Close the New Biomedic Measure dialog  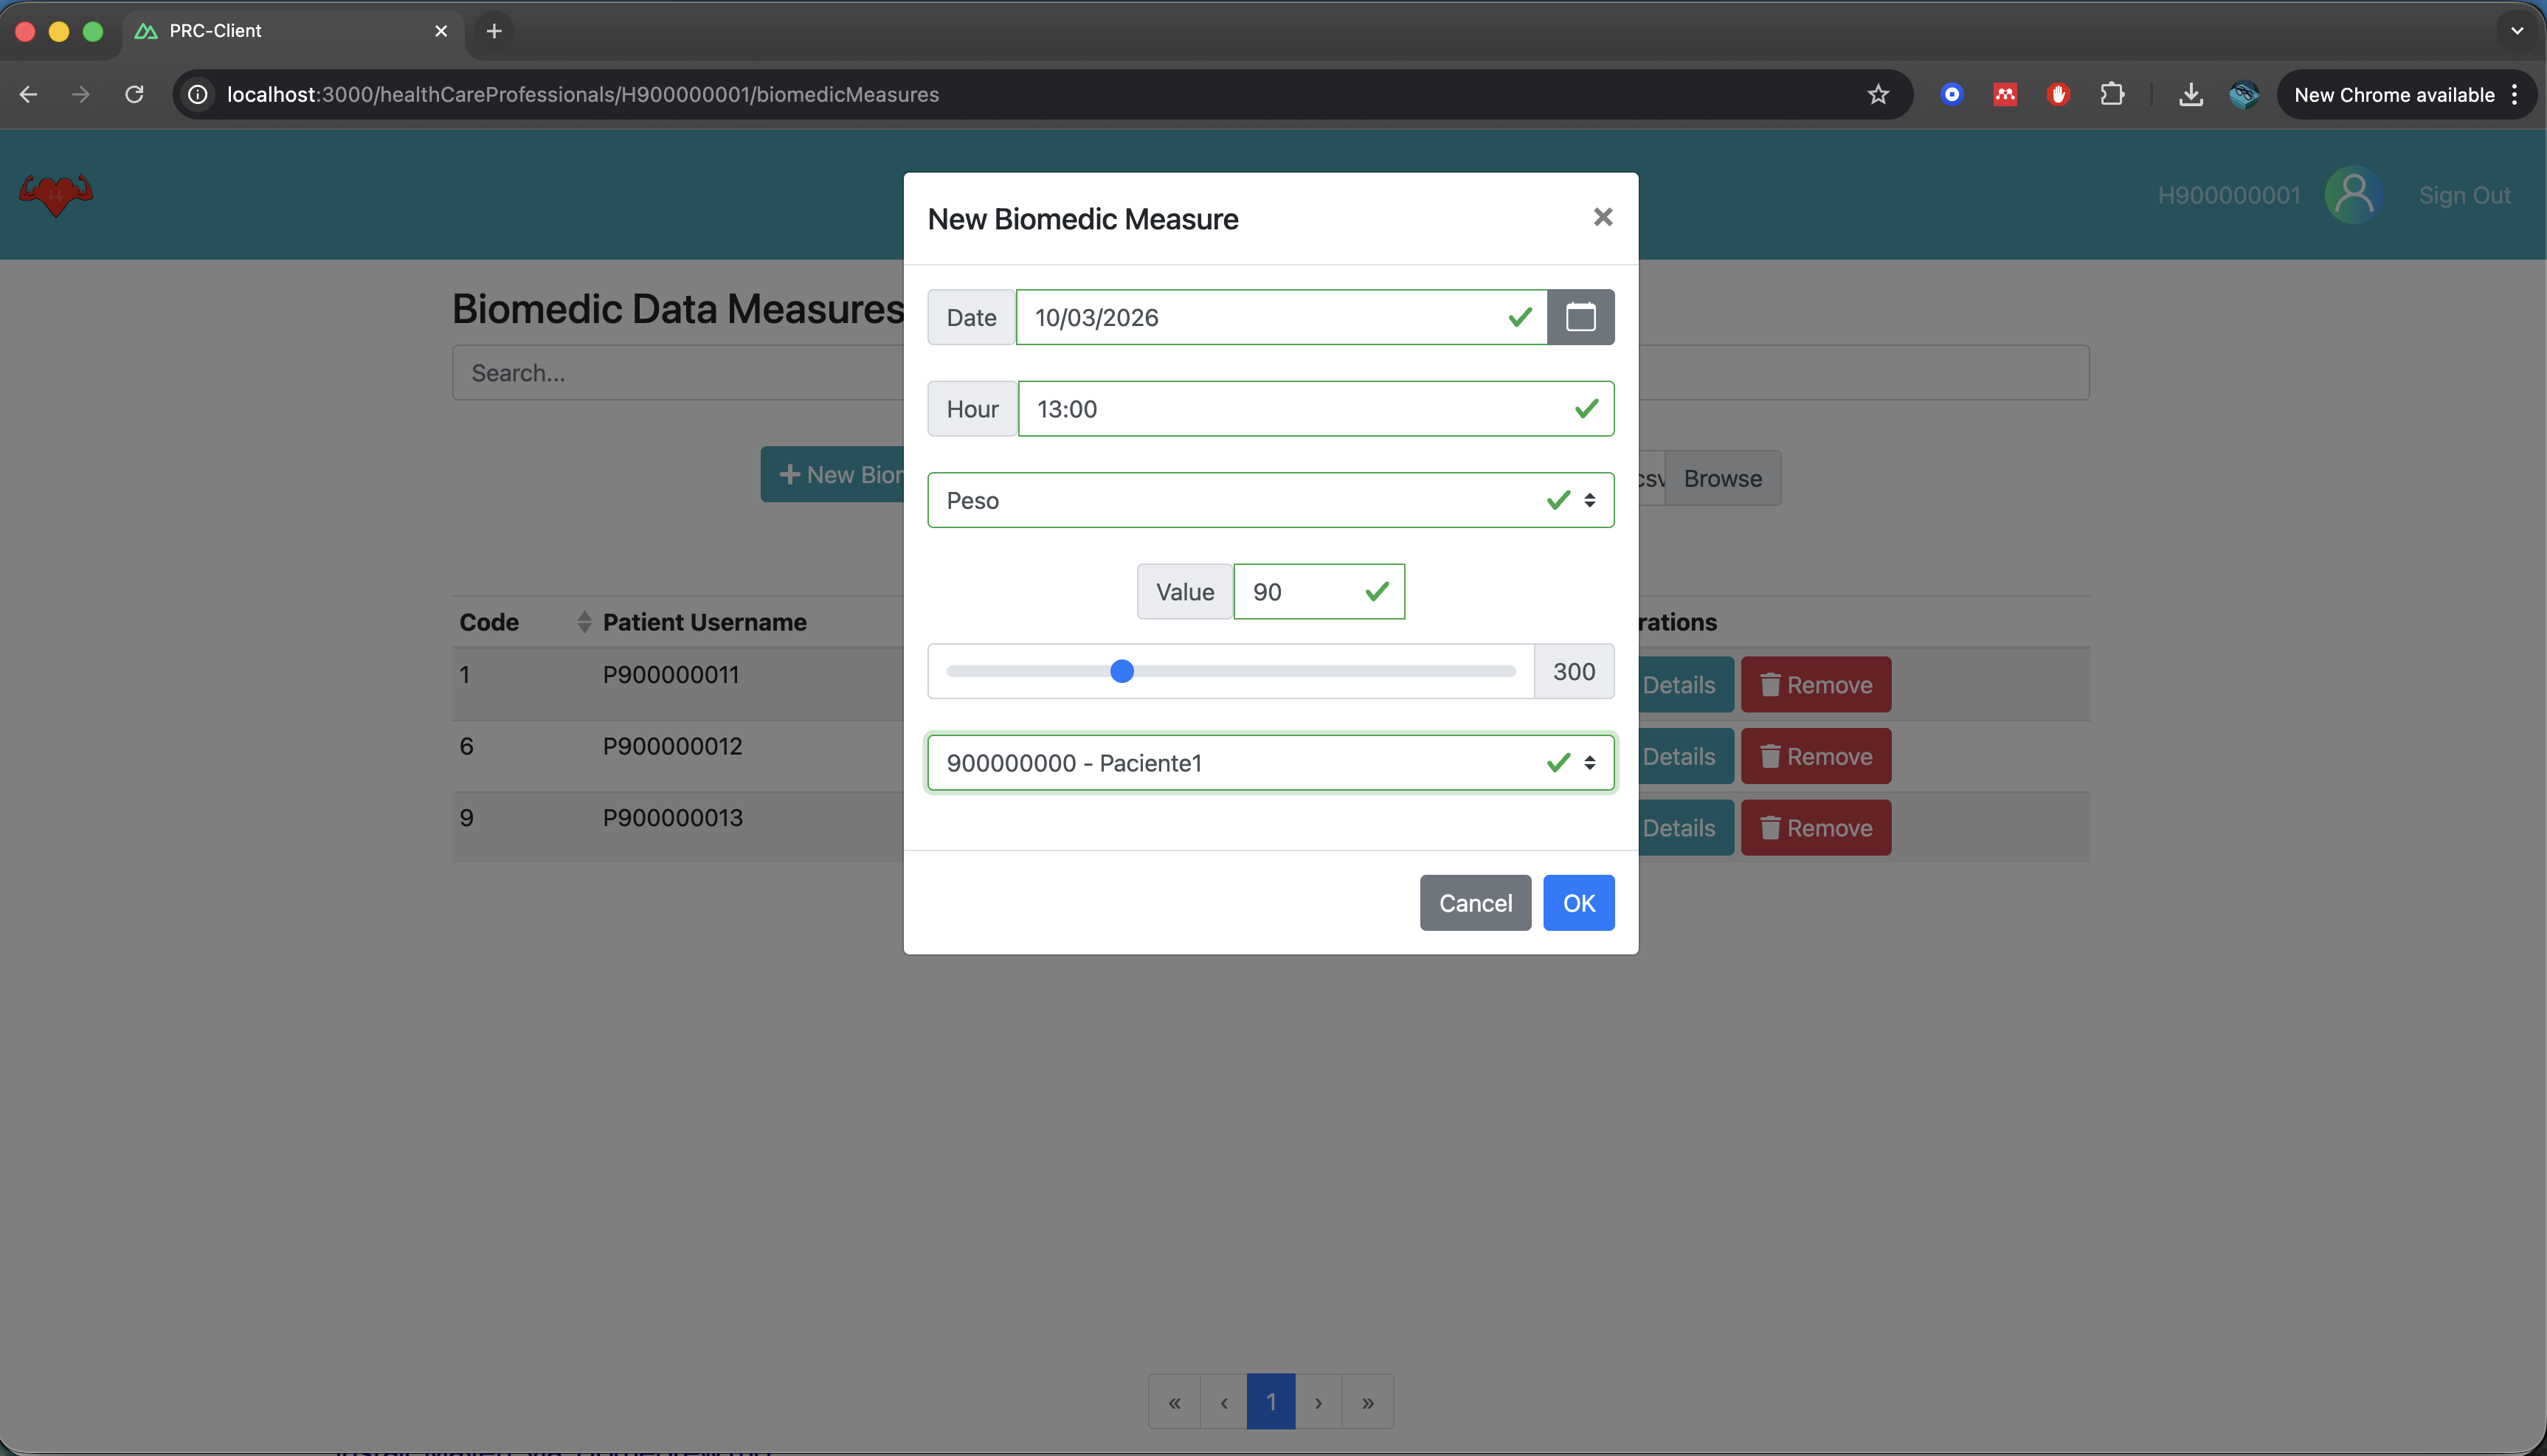pos(1603,217)
